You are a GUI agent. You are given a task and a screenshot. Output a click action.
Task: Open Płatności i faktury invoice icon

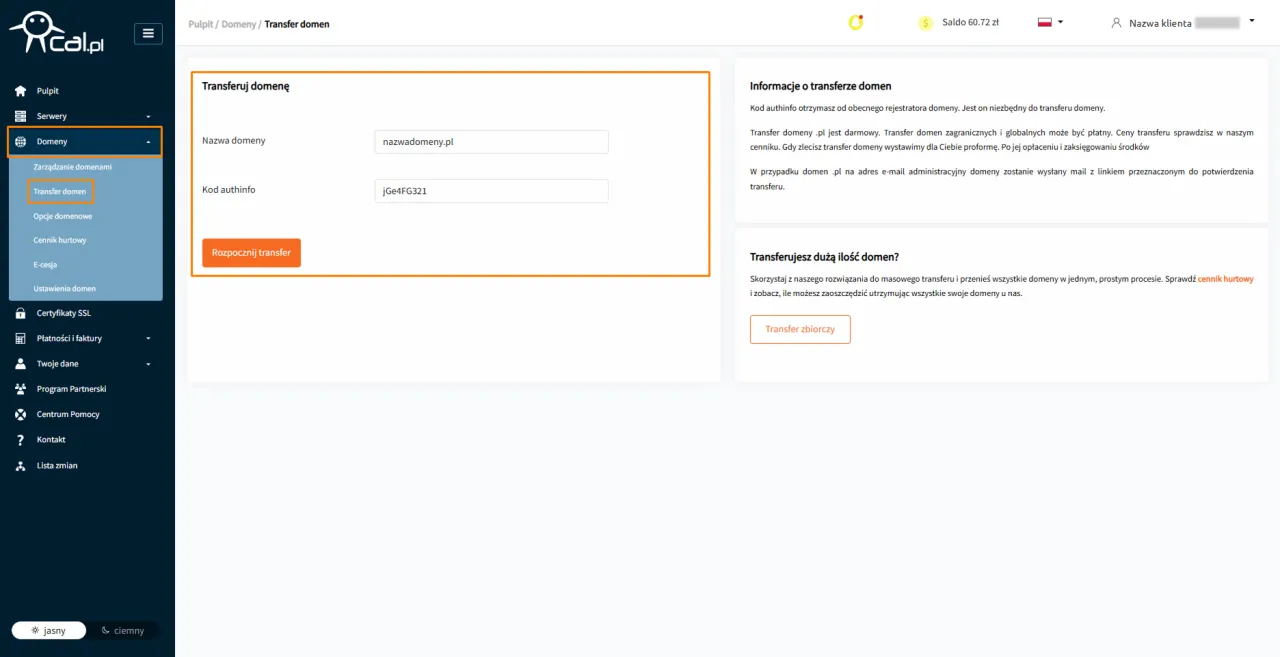pyautogui.click(x=20, y=338)
